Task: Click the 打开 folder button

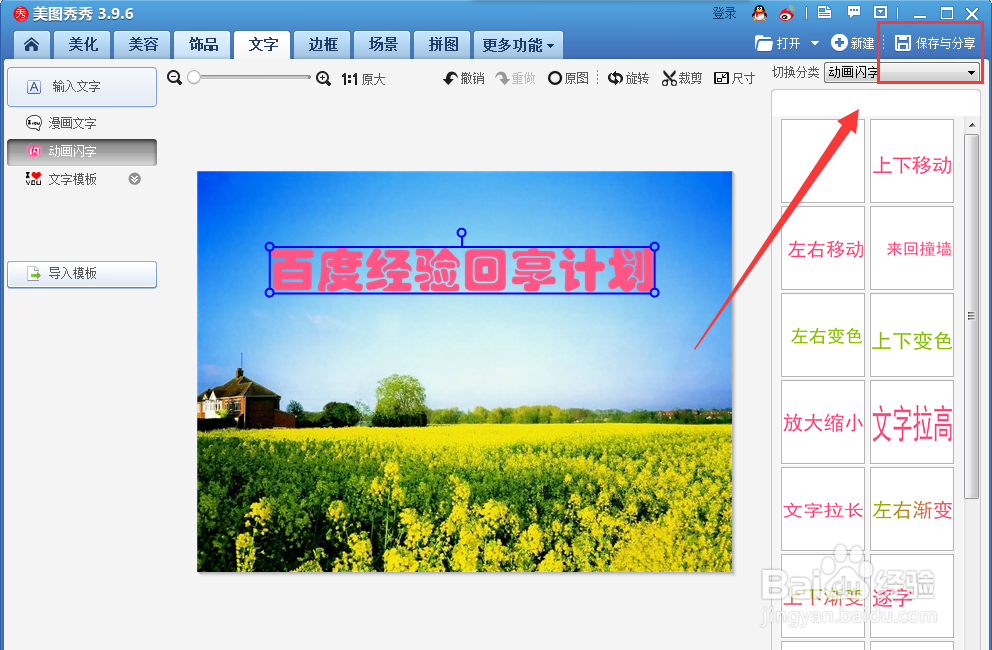Action: pyautogui.click(x=778, y=43)
